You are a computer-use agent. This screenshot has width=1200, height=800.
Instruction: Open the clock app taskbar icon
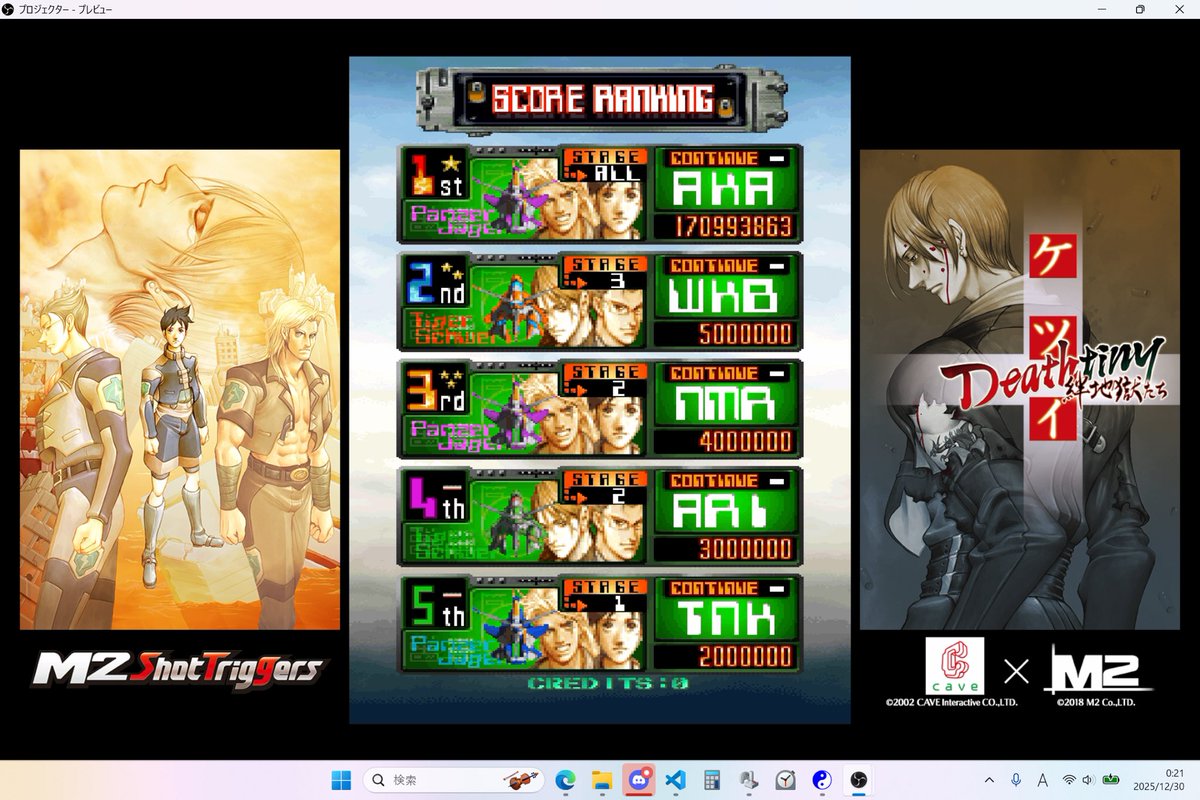click(785, 779)
